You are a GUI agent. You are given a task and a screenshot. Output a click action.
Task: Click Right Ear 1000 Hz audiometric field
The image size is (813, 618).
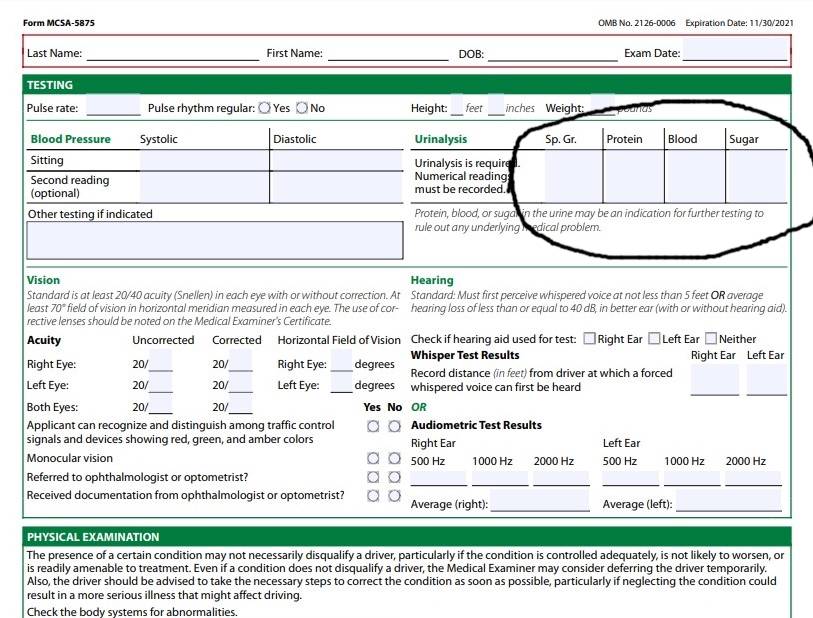point(500,478)
